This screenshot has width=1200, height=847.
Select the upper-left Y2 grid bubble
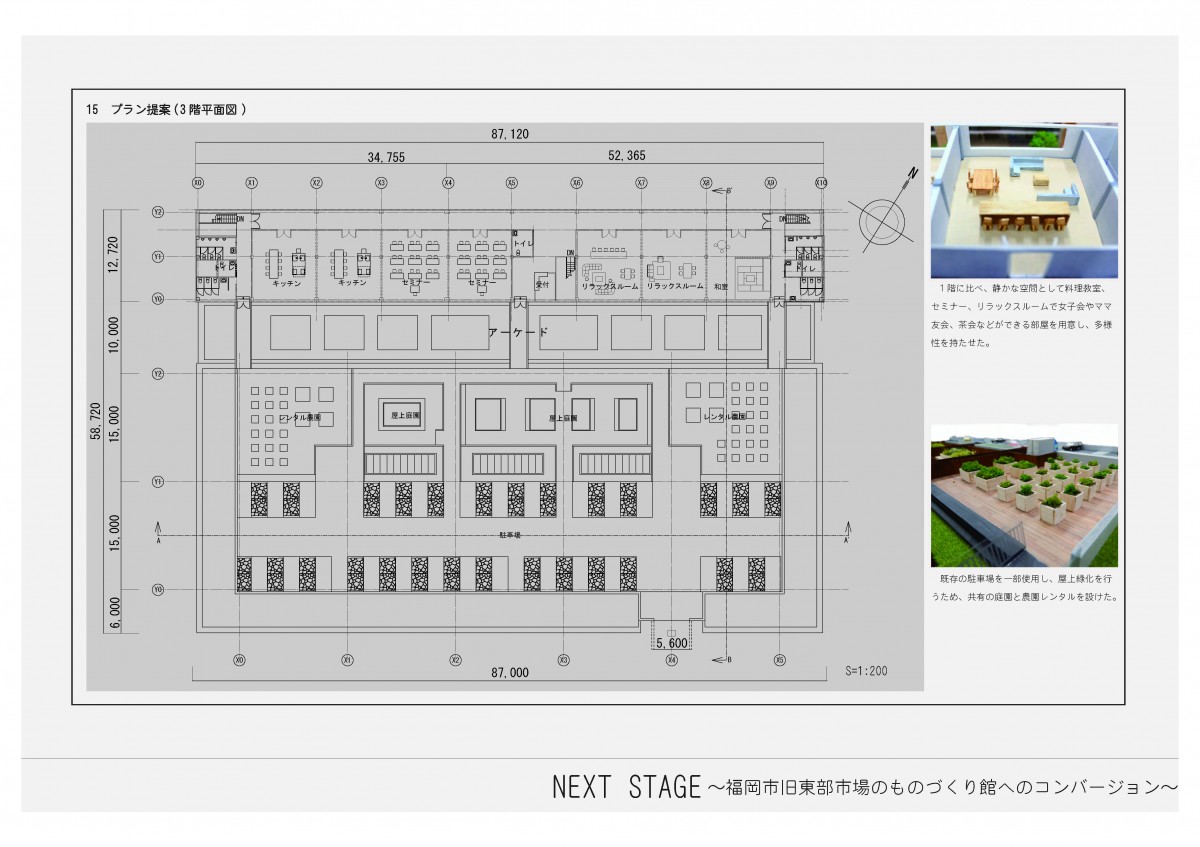(x=158, y=212)
